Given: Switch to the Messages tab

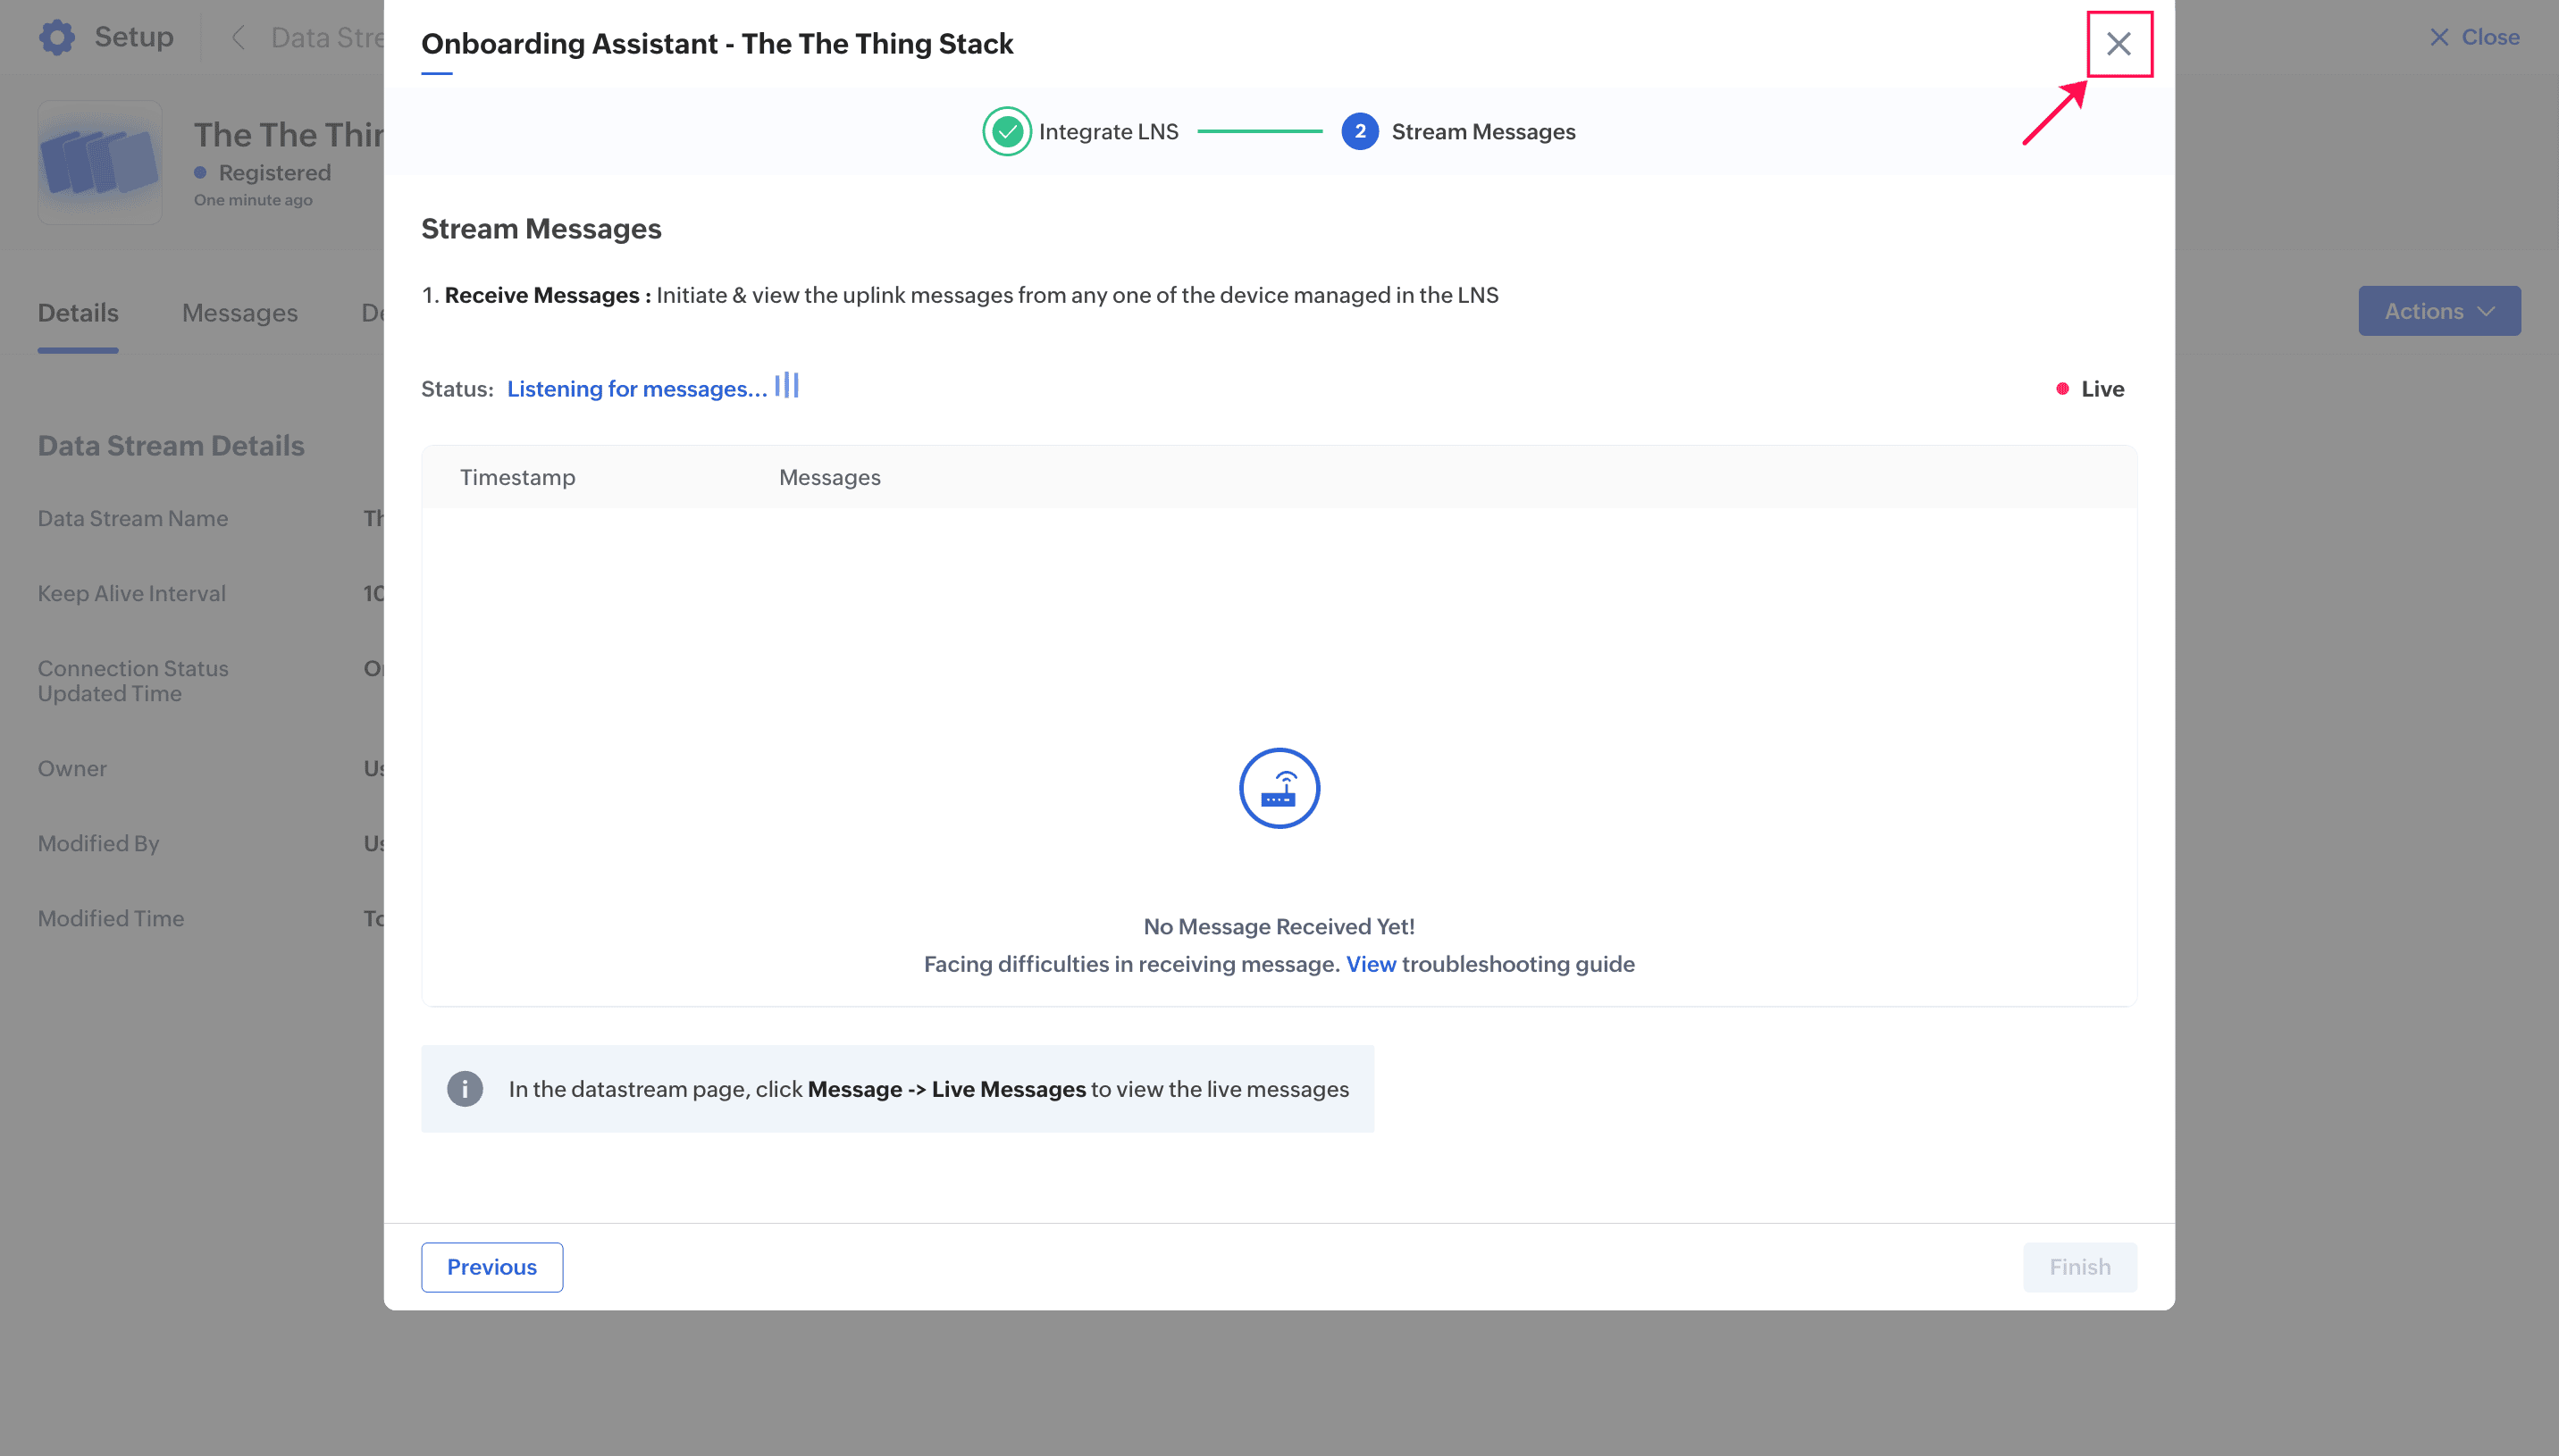Looking at the screenshot, I should [239, 312].
